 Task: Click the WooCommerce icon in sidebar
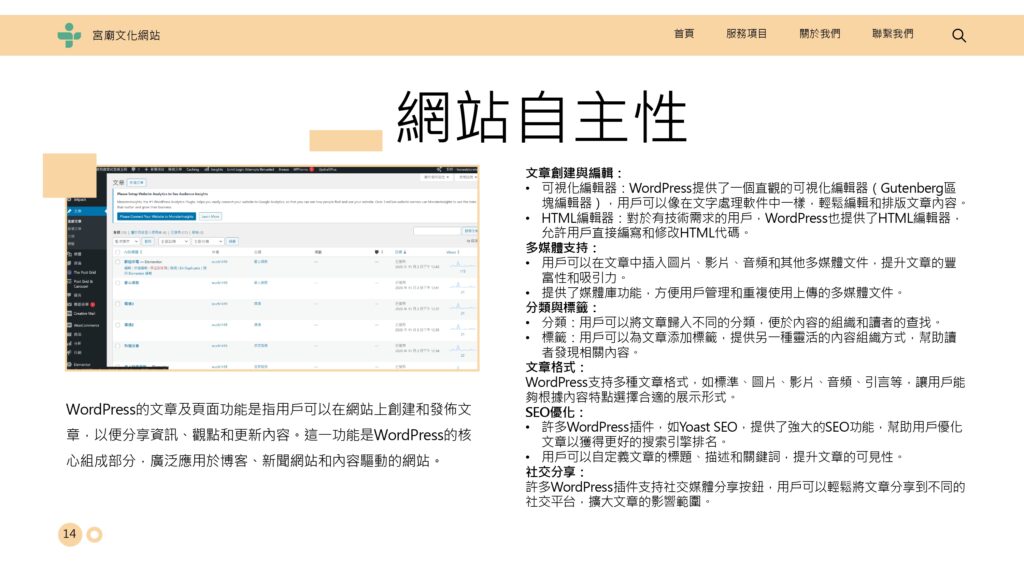pyautogui.click(x=70, y=325)
